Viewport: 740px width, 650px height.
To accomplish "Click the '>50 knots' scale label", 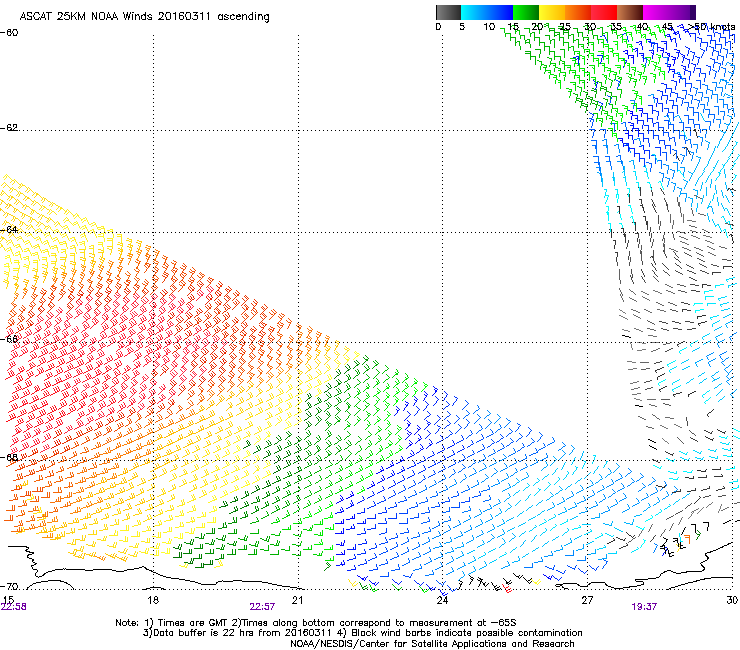I will 711,27.
